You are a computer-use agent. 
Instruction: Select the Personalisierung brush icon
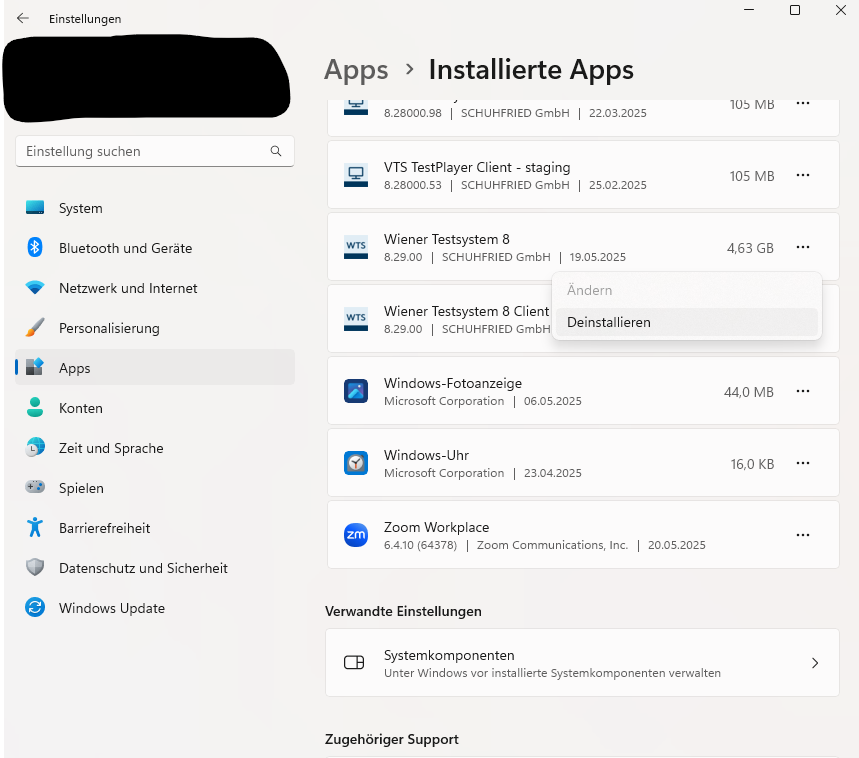pos(35,328)
